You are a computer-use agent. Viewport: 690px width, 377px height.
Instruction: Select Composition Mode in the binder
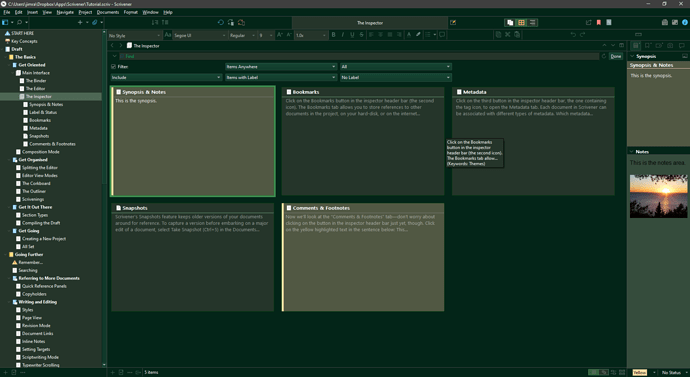(40, 152)
